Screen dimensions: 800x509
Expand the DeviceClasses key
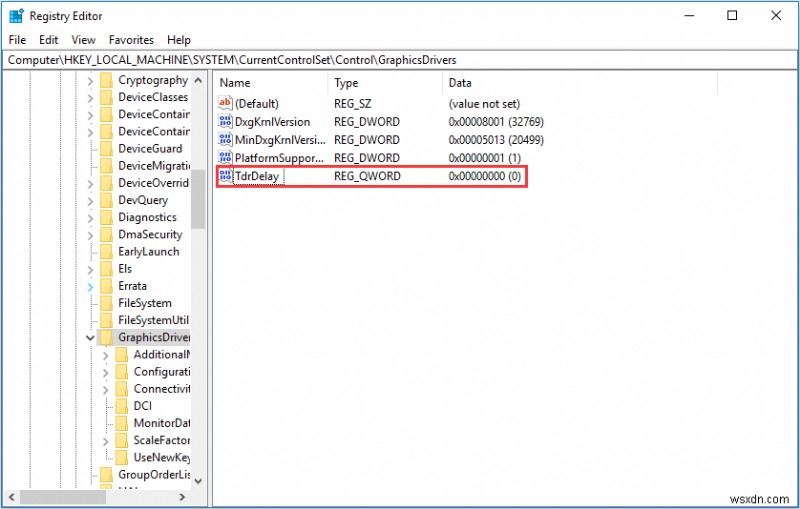pos(90,97)
